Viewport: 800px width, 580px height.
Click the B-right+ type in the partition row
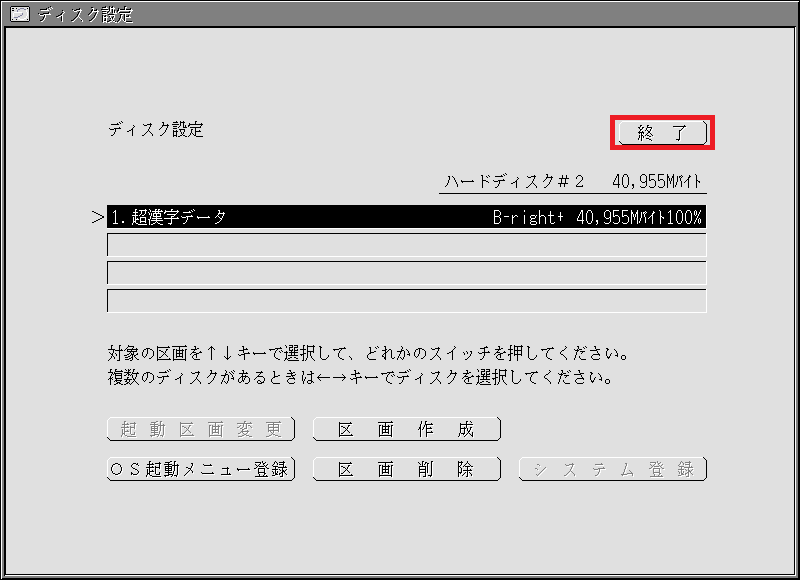coord(529,217)
